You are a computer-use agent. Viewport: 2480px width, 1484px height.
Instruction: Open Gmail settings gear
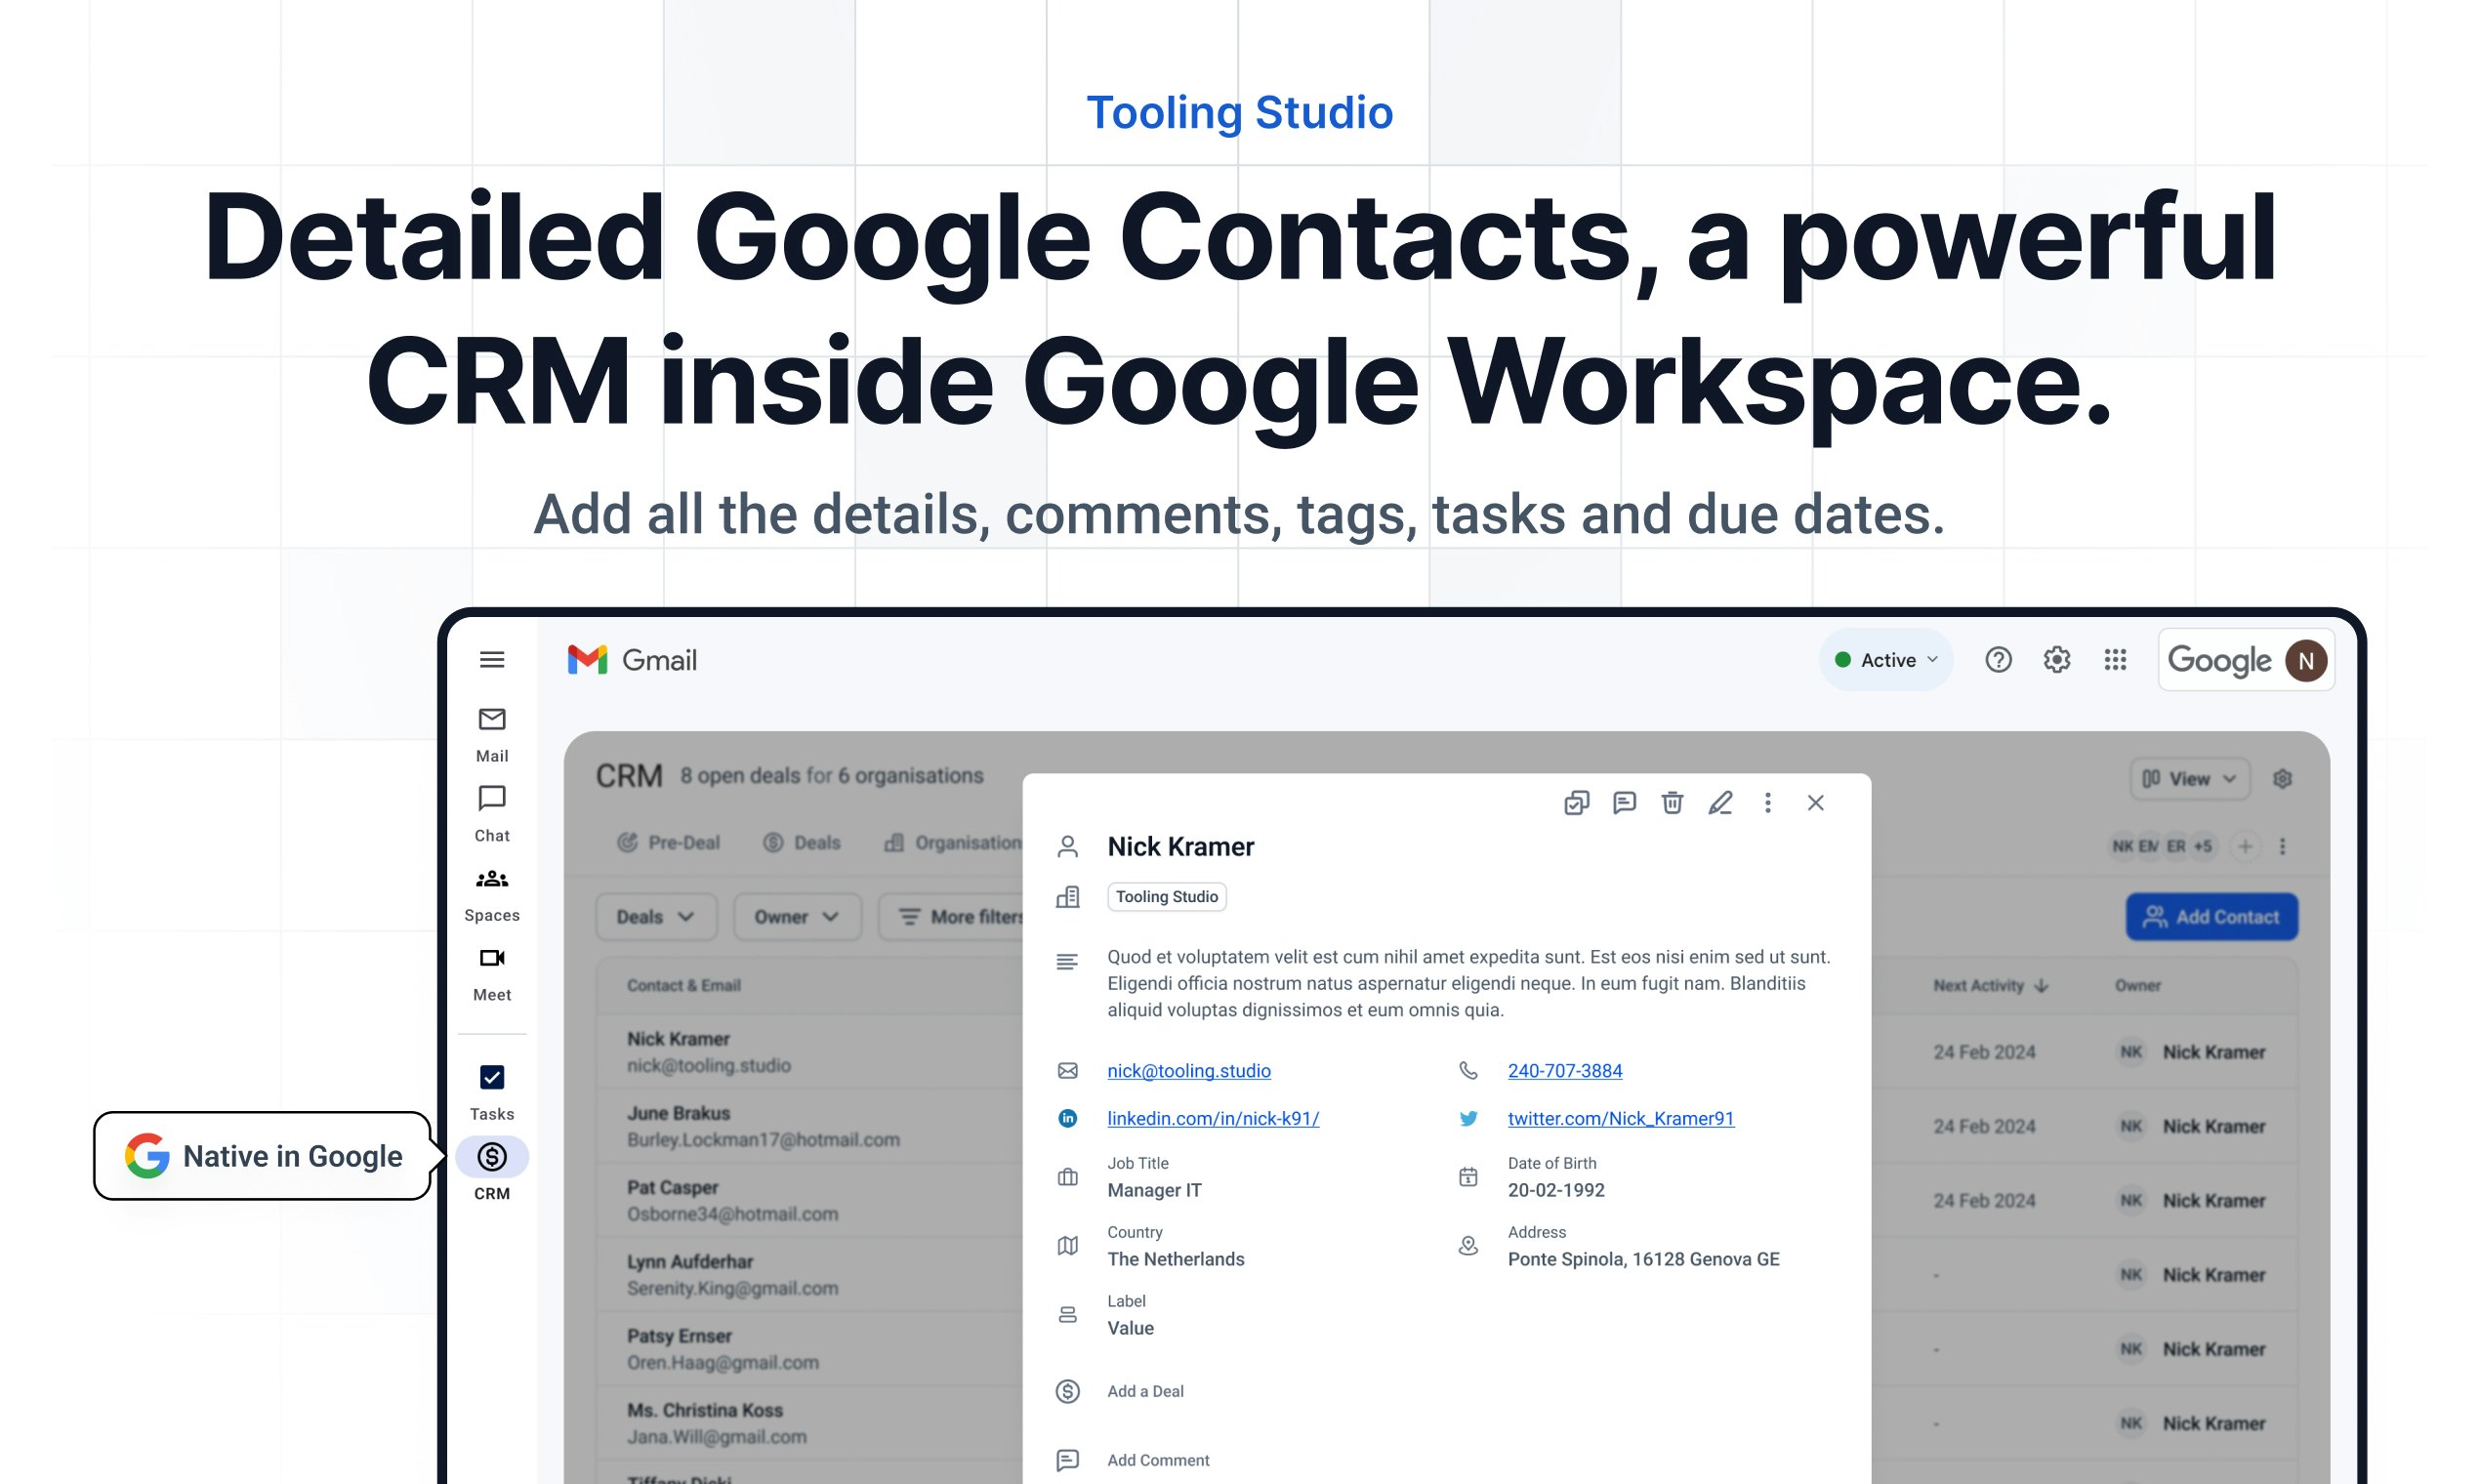[x=2056, y=660]
